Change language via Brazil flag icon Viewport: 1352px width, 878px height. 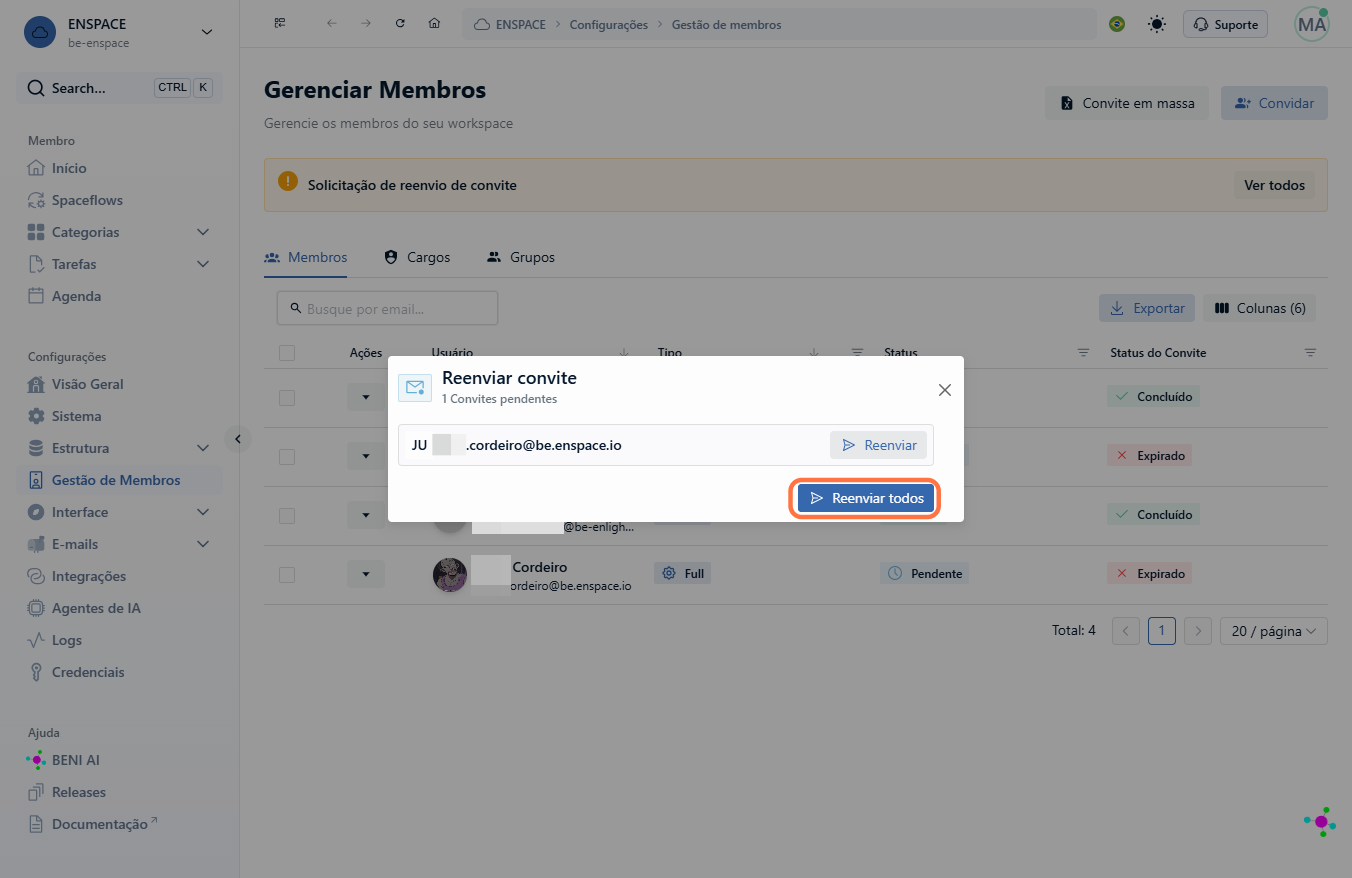[x=1117, y=24]
